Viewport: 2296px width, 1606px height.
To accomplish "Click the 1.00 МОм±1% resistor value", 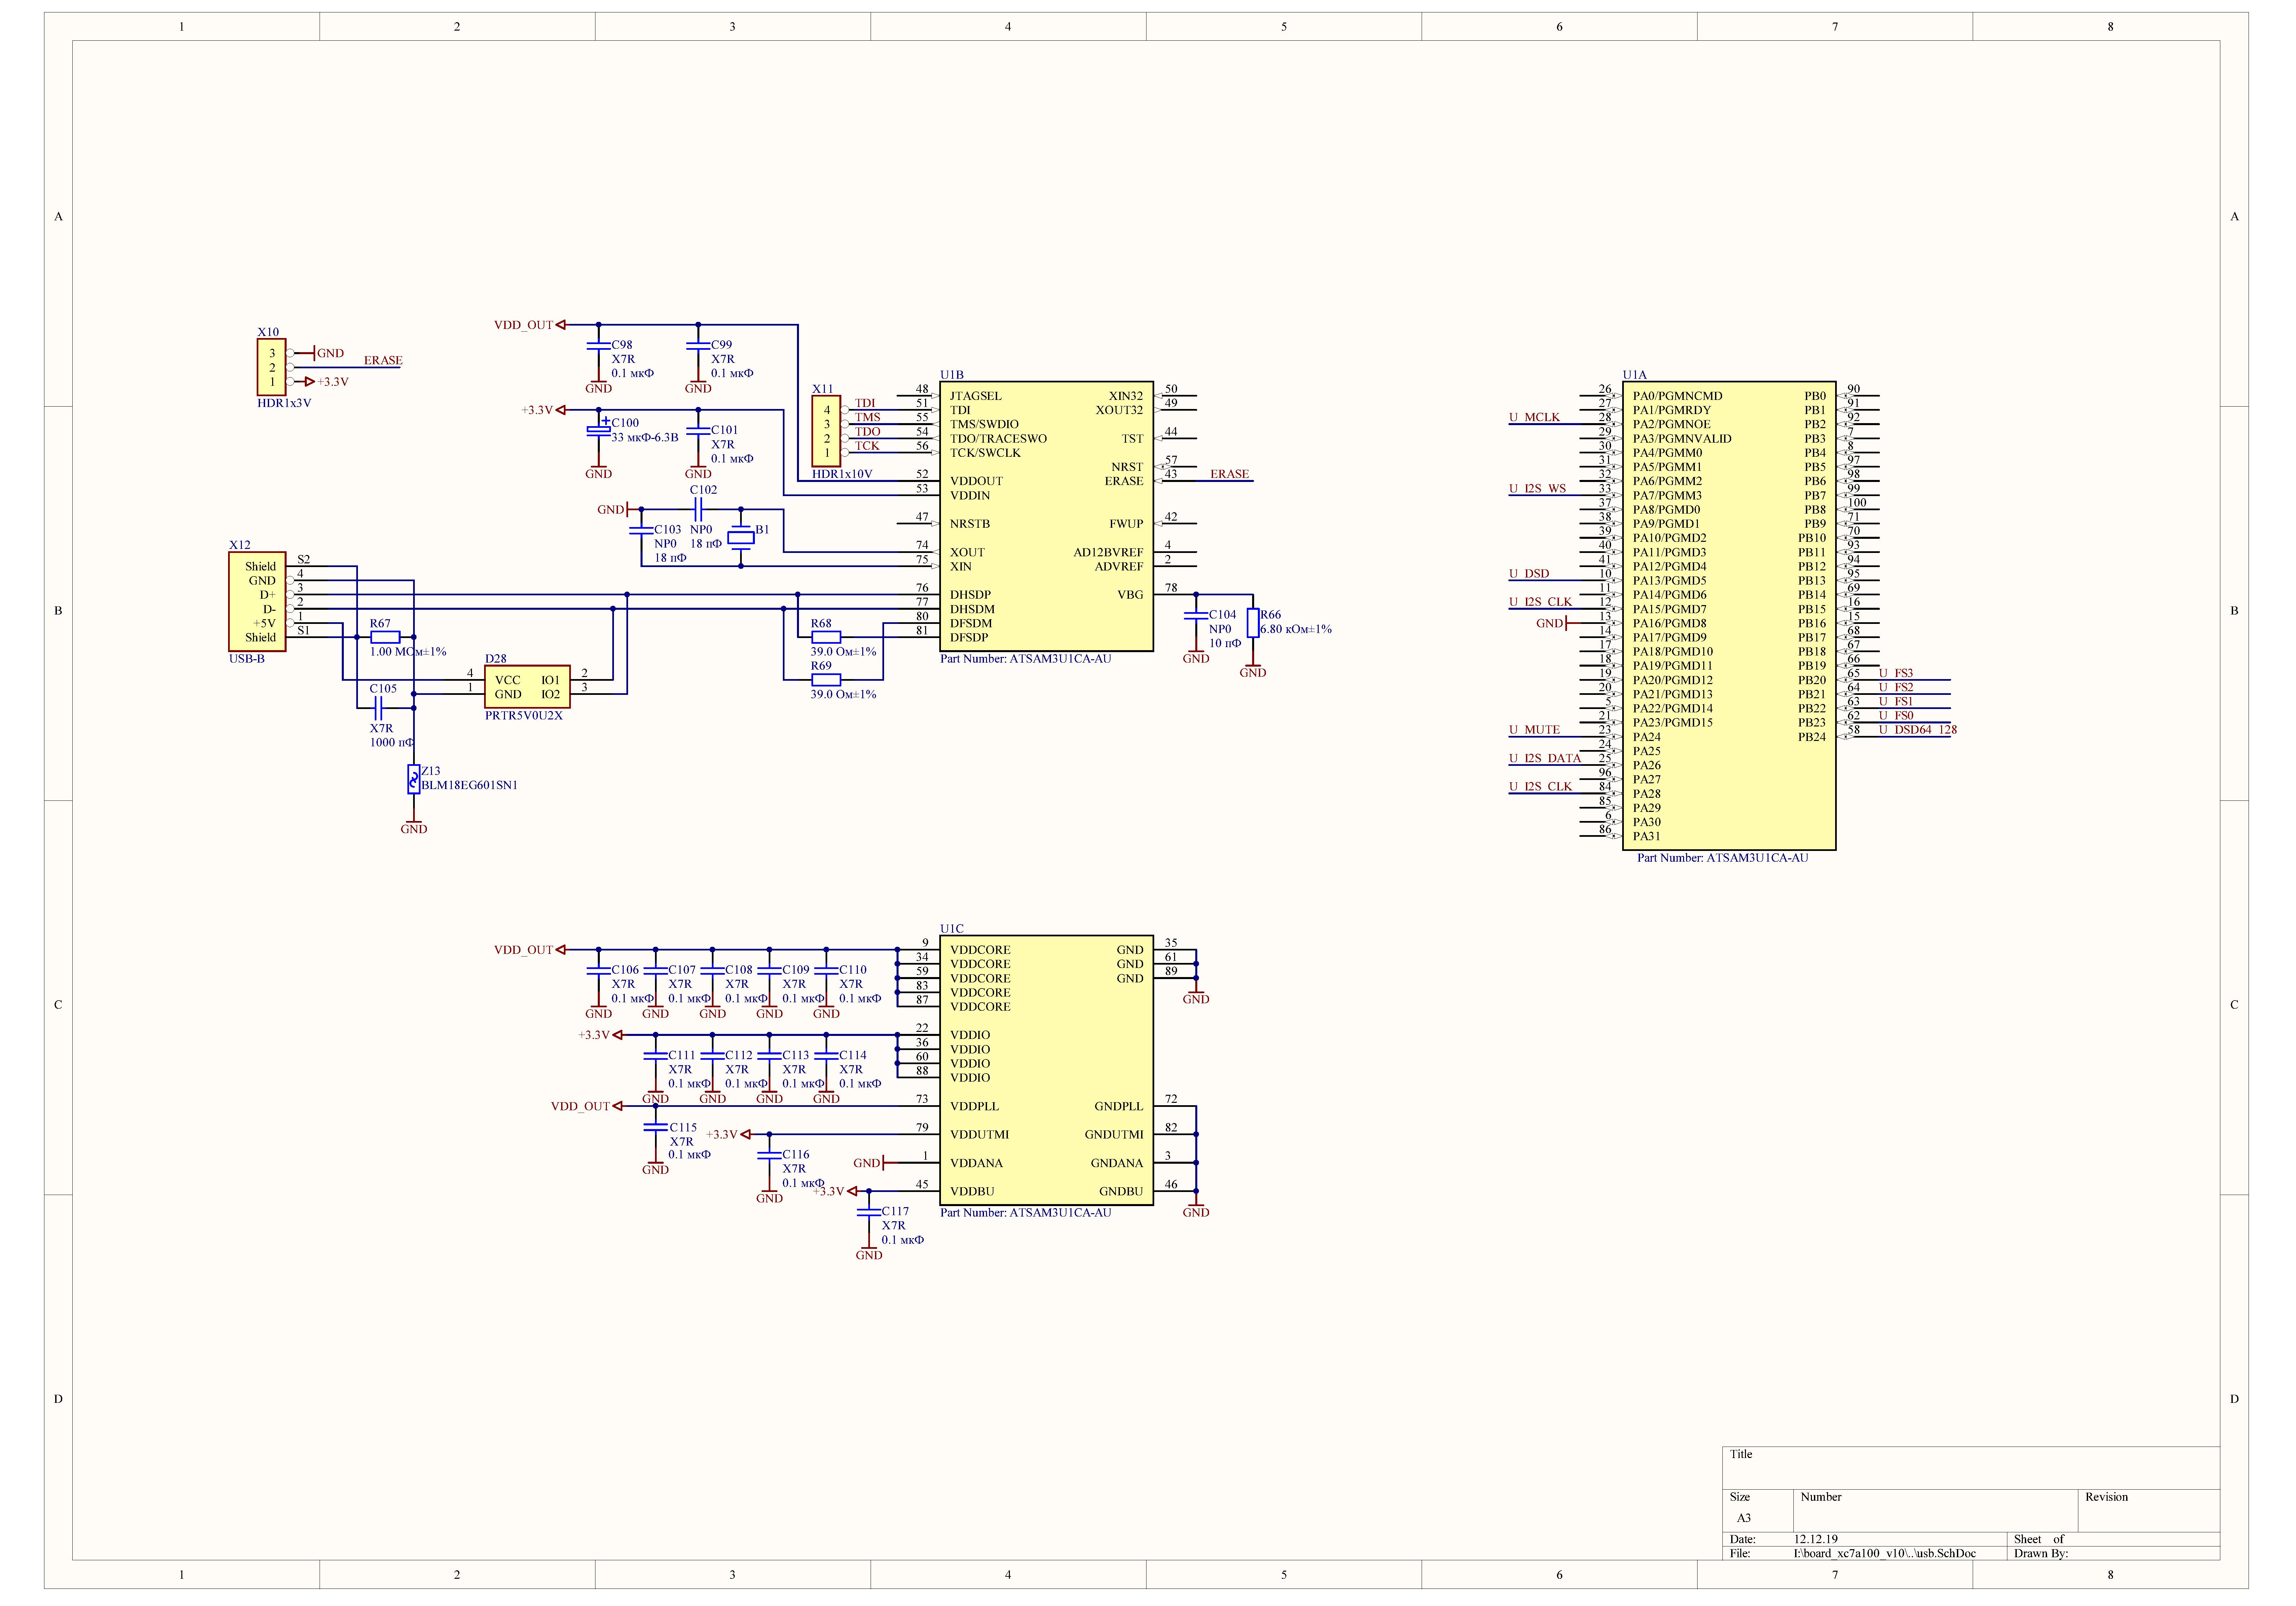I will pyautogui.click(x=408, y=652).
